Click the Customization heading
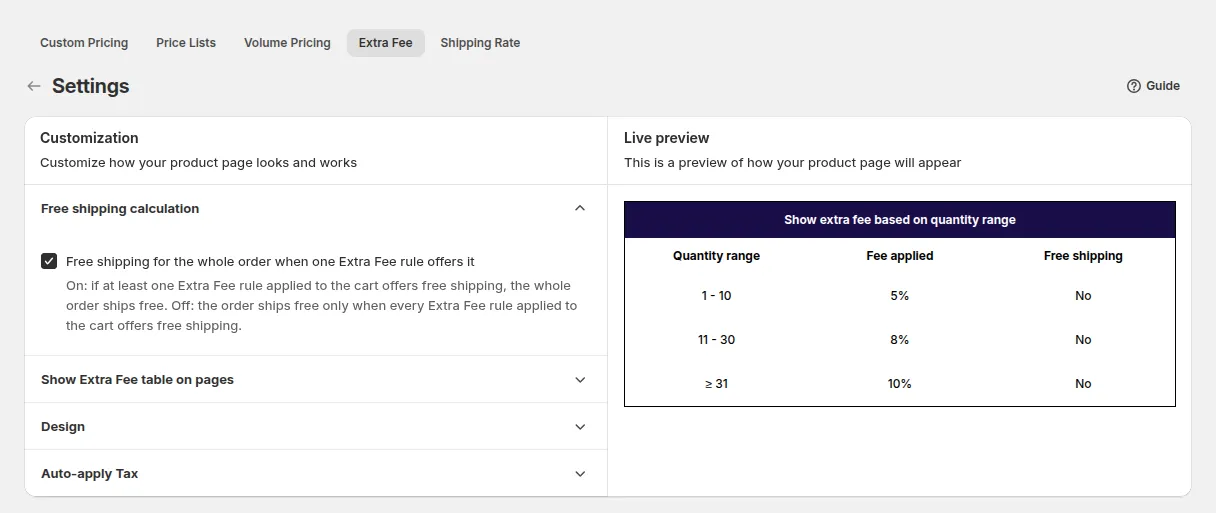 click(x=89, y=138)
